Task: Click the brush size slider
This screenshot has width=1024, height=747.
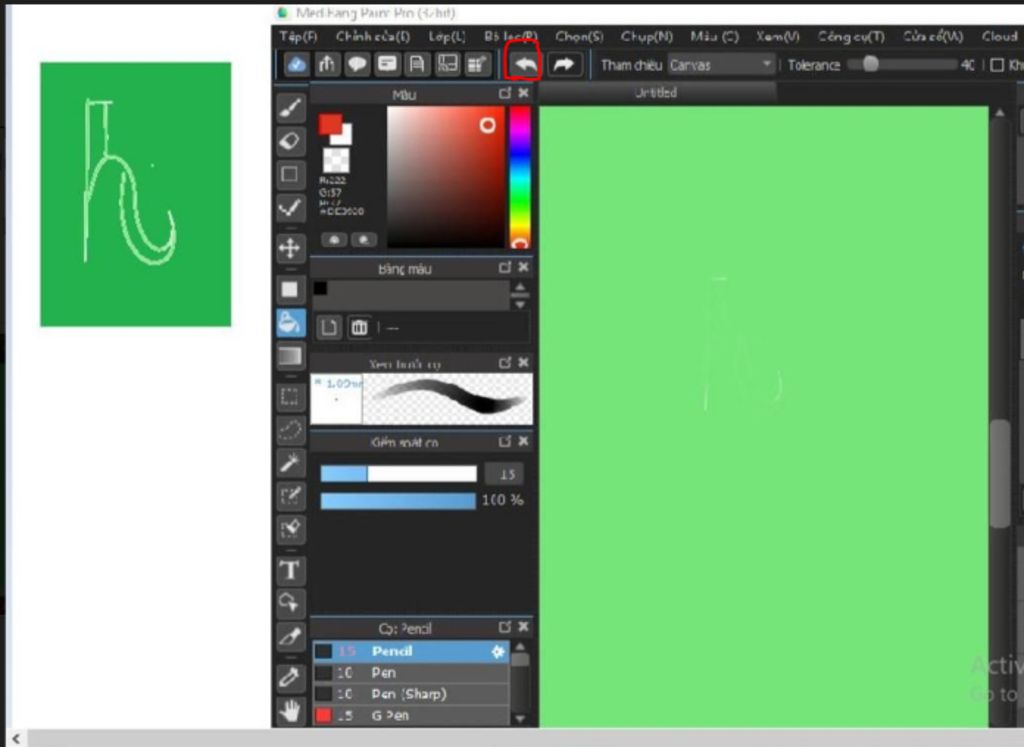Action: [x=398, y=474]
